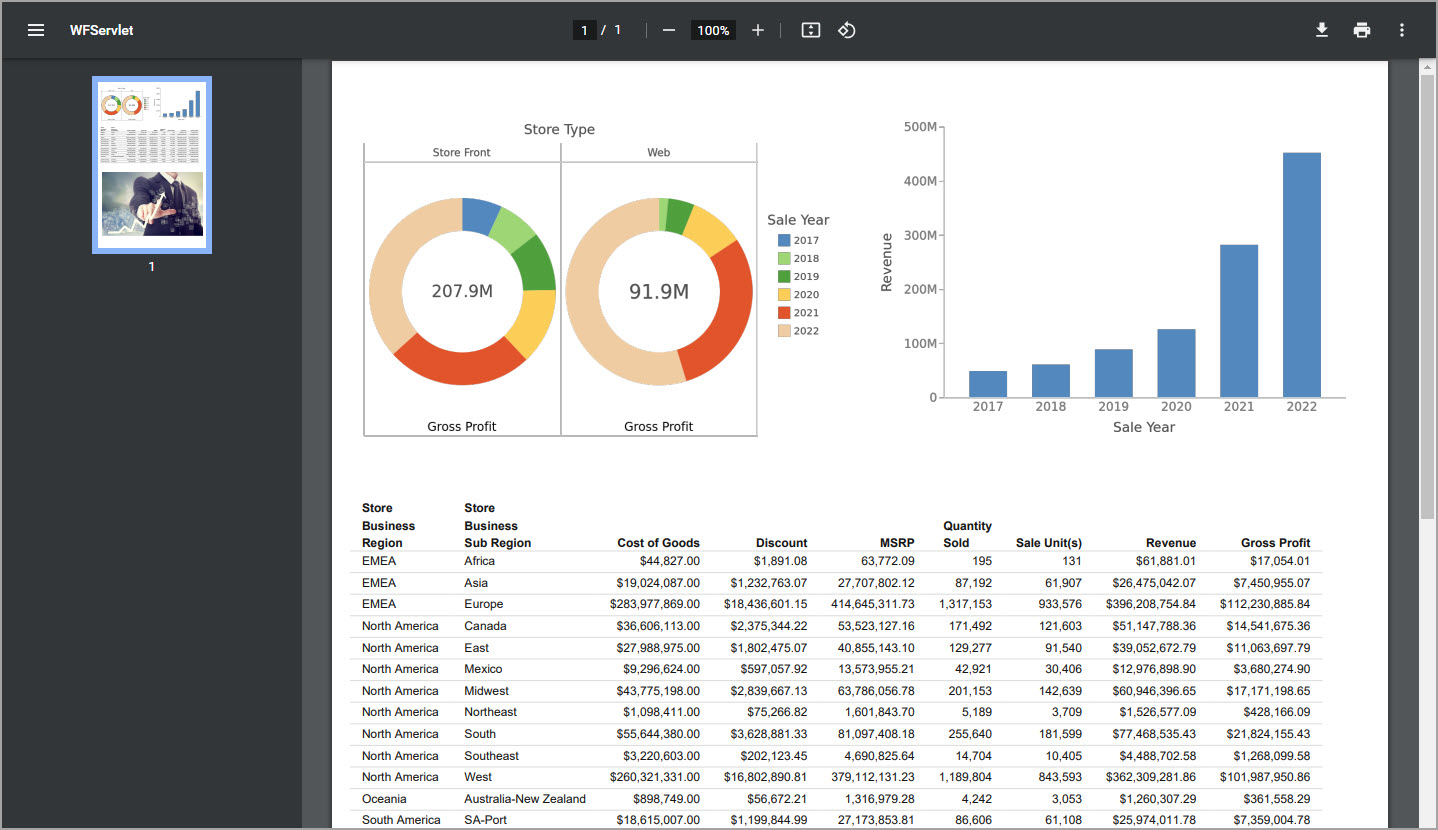
Task: Click the 2021 revenue bar
Action: 1238,320
